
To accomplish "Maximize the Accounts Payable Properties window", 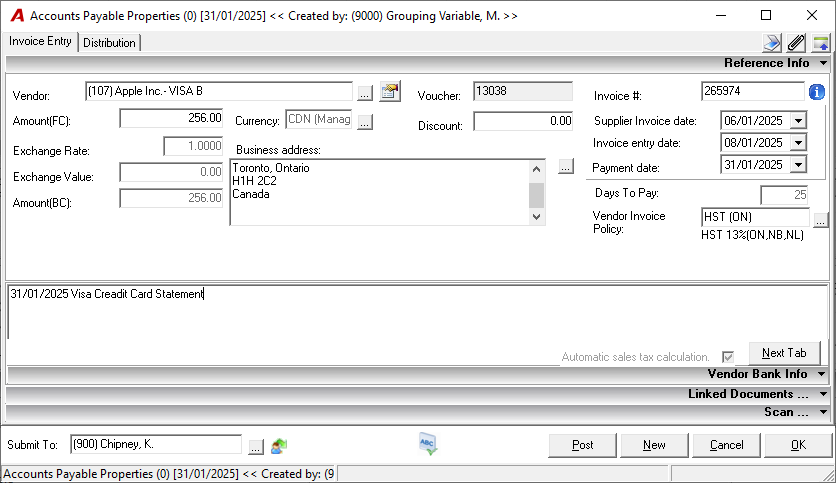I will (766, 15).
